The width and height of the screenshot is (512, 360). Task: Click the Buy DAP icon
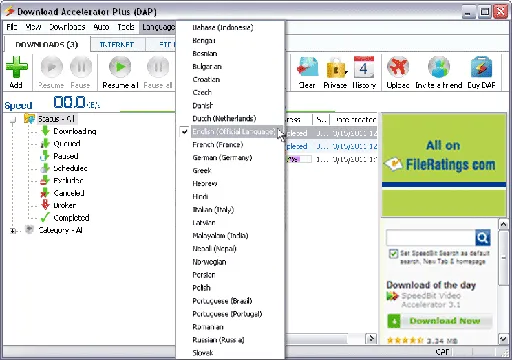tap(481, 67)
